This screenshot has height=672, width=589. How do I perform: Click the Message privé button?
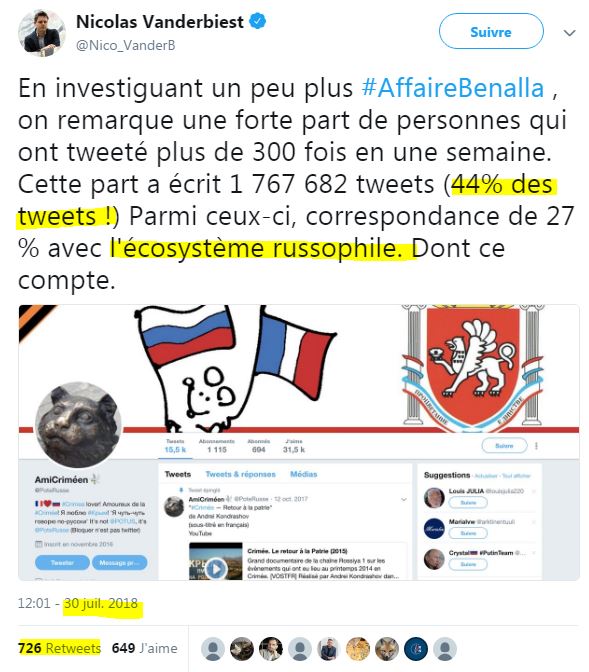click(120, 563)
